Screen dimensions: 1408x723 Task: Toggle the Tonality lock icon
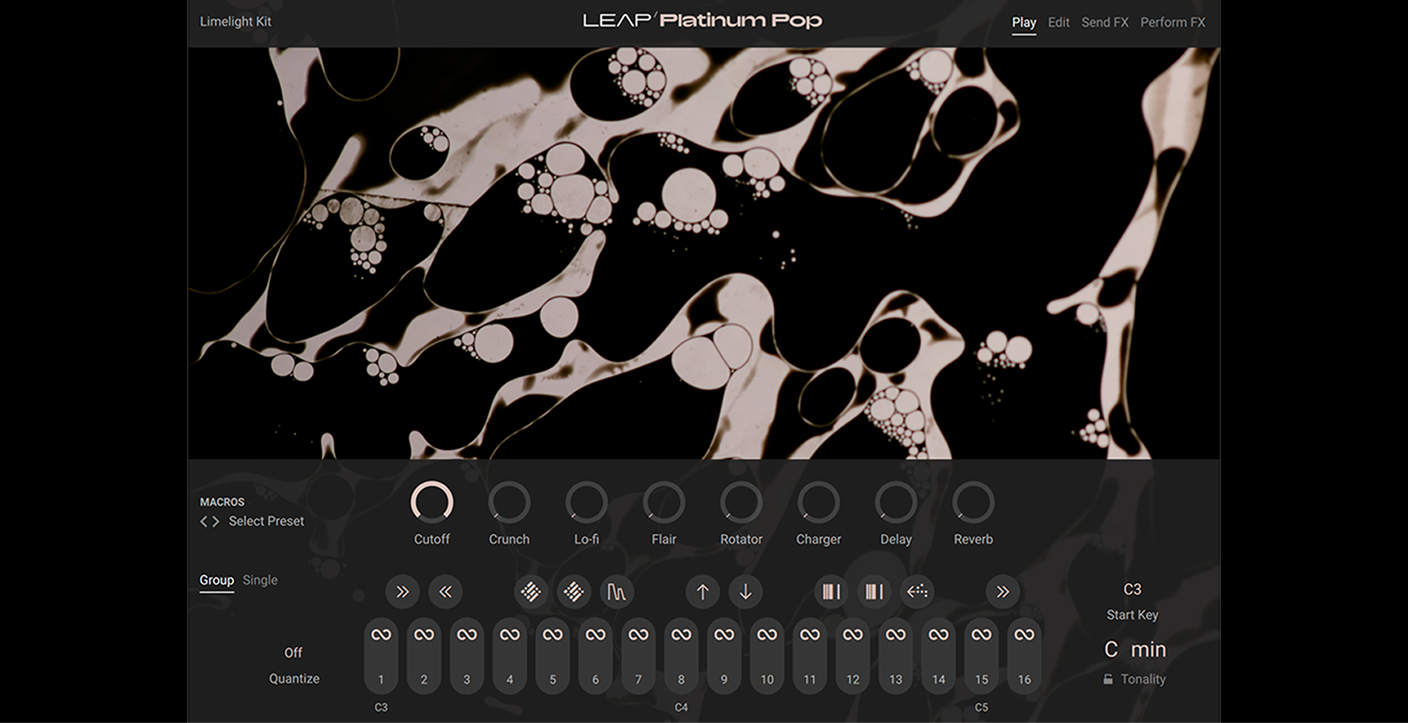click(x=1108, y=678)
